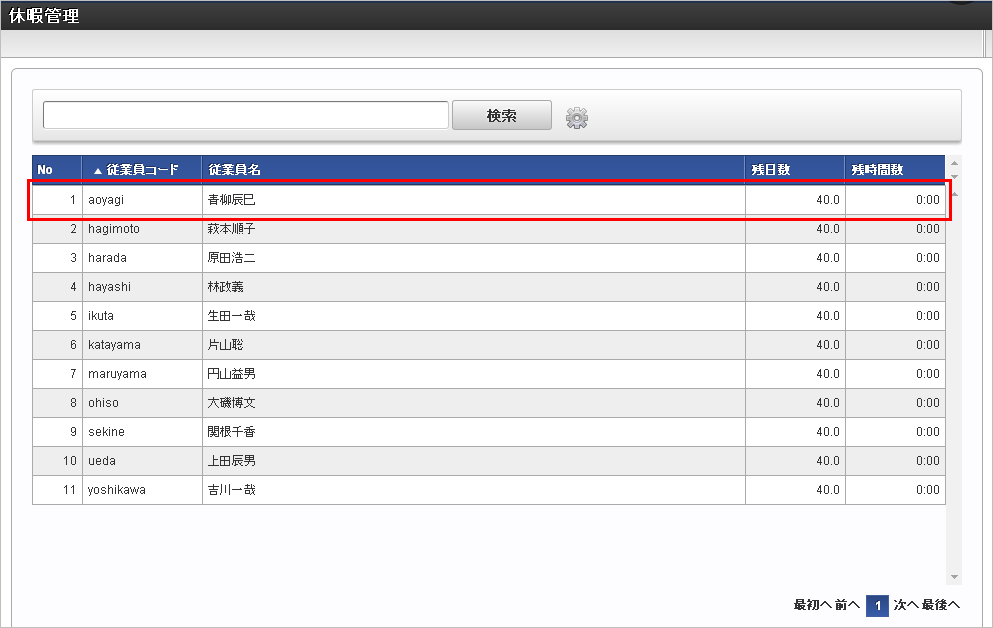This screenshot has width=993, height=628.
Task: Go to 前へ previous page link
Action: pyautogui.click(x=847, y=605)
